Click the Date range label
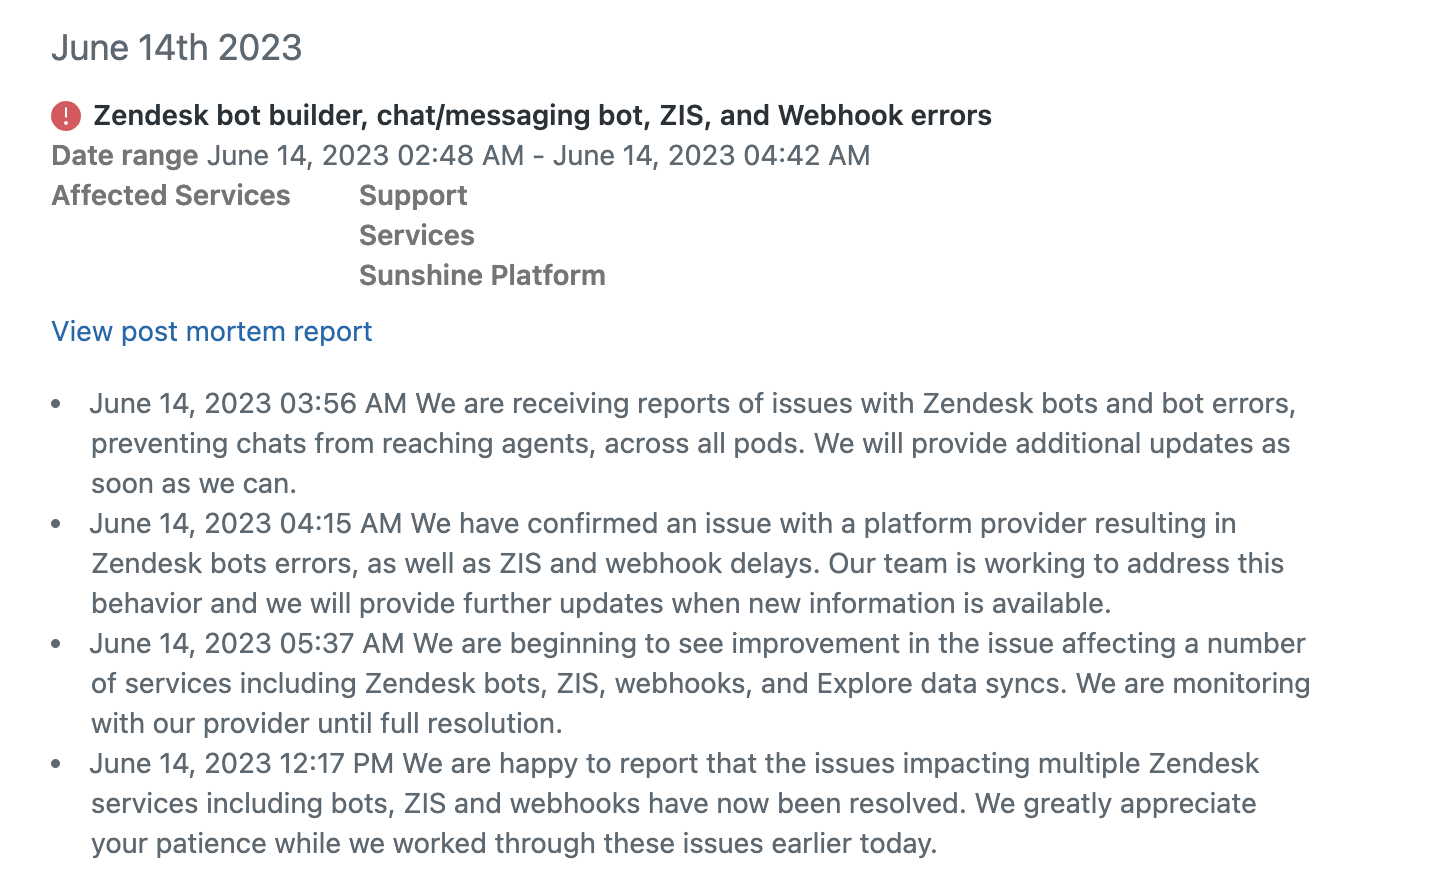The width and height of the screenshot is (1456, 876). (x=125, y=156)
